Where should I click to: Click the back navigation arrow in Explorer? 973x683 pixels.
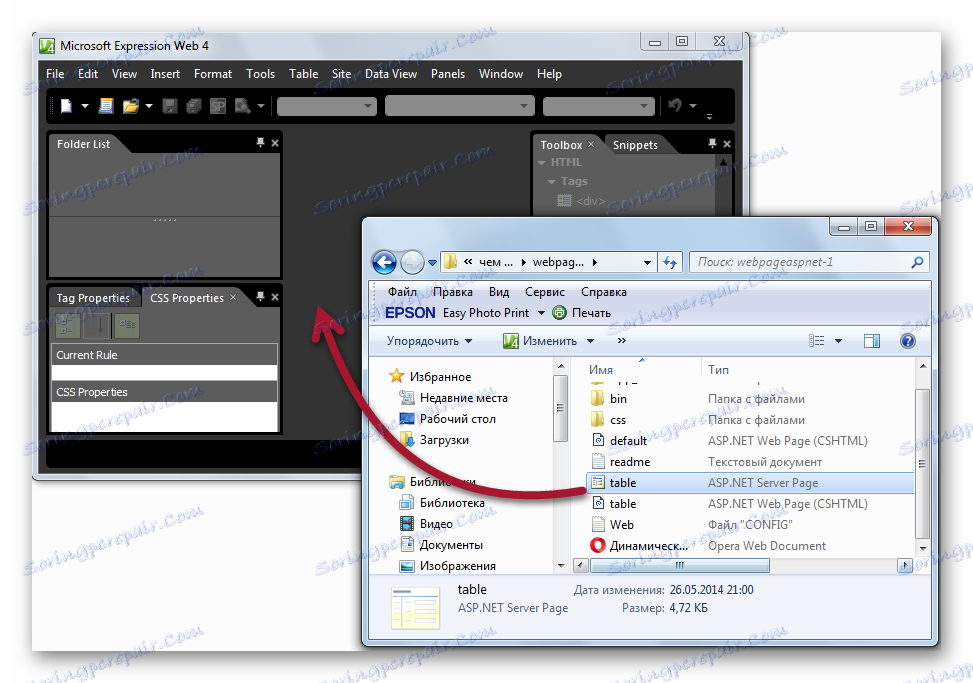pos(384,262)
